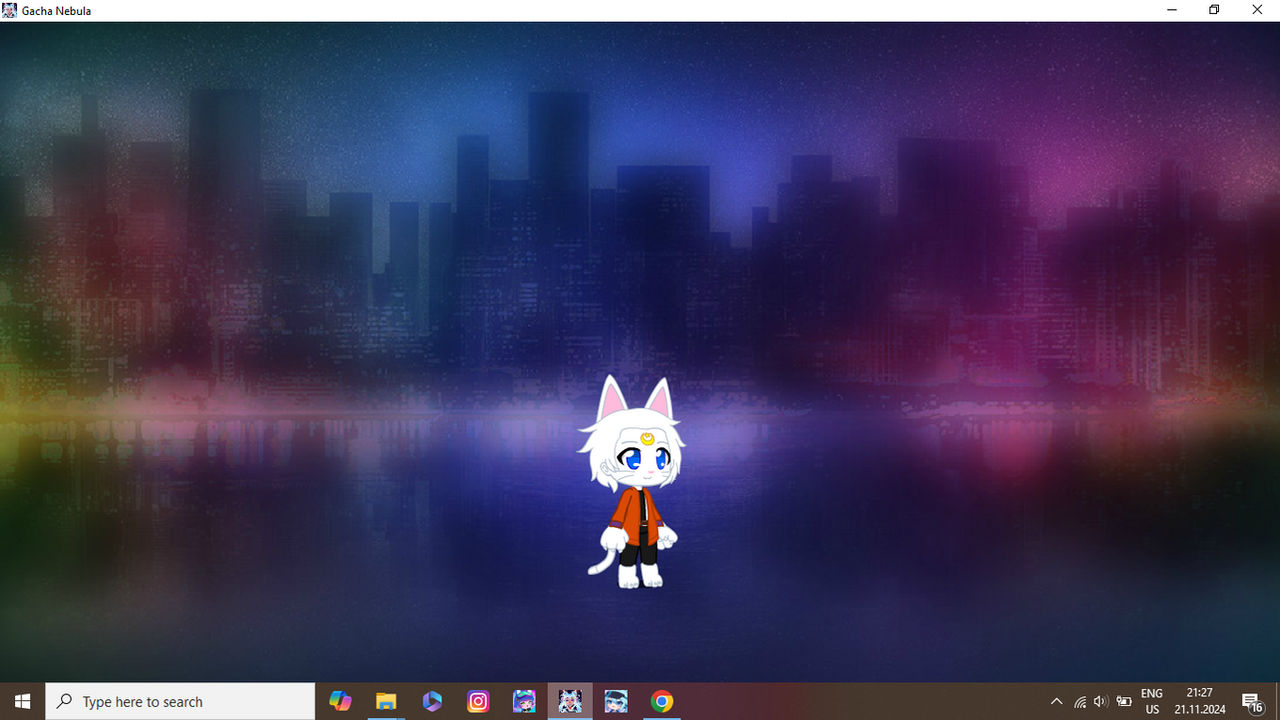Select the active Gacha Nebula taskbar icon

click(x=570, y=701)
